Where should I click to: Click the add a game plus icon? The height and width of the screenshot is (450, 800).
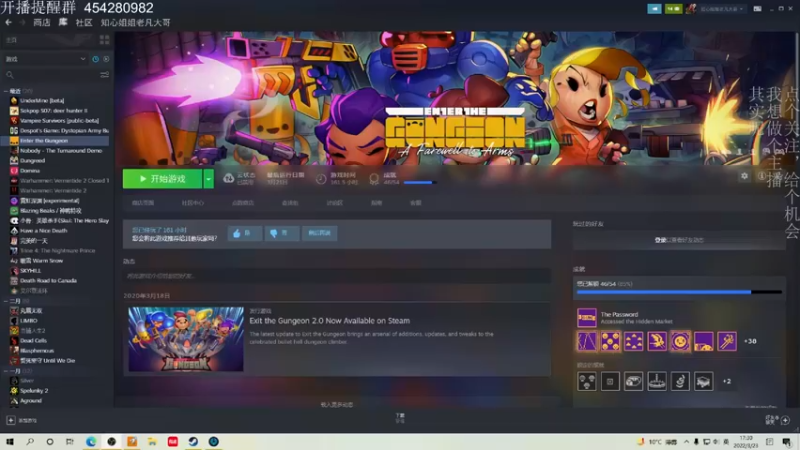click(x=11, y=420)
